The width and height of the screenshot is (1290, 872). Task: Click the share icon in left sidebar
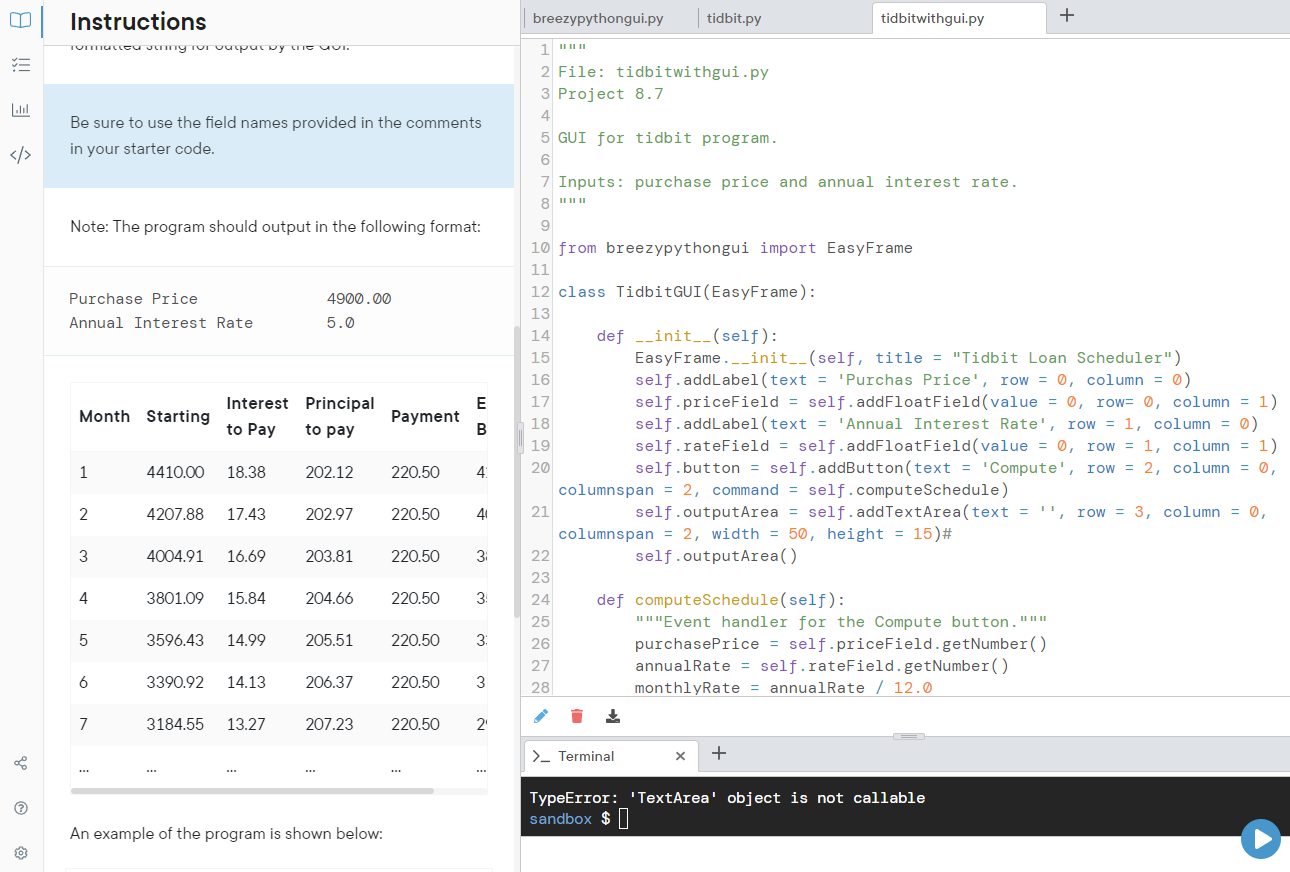[21, 764]
